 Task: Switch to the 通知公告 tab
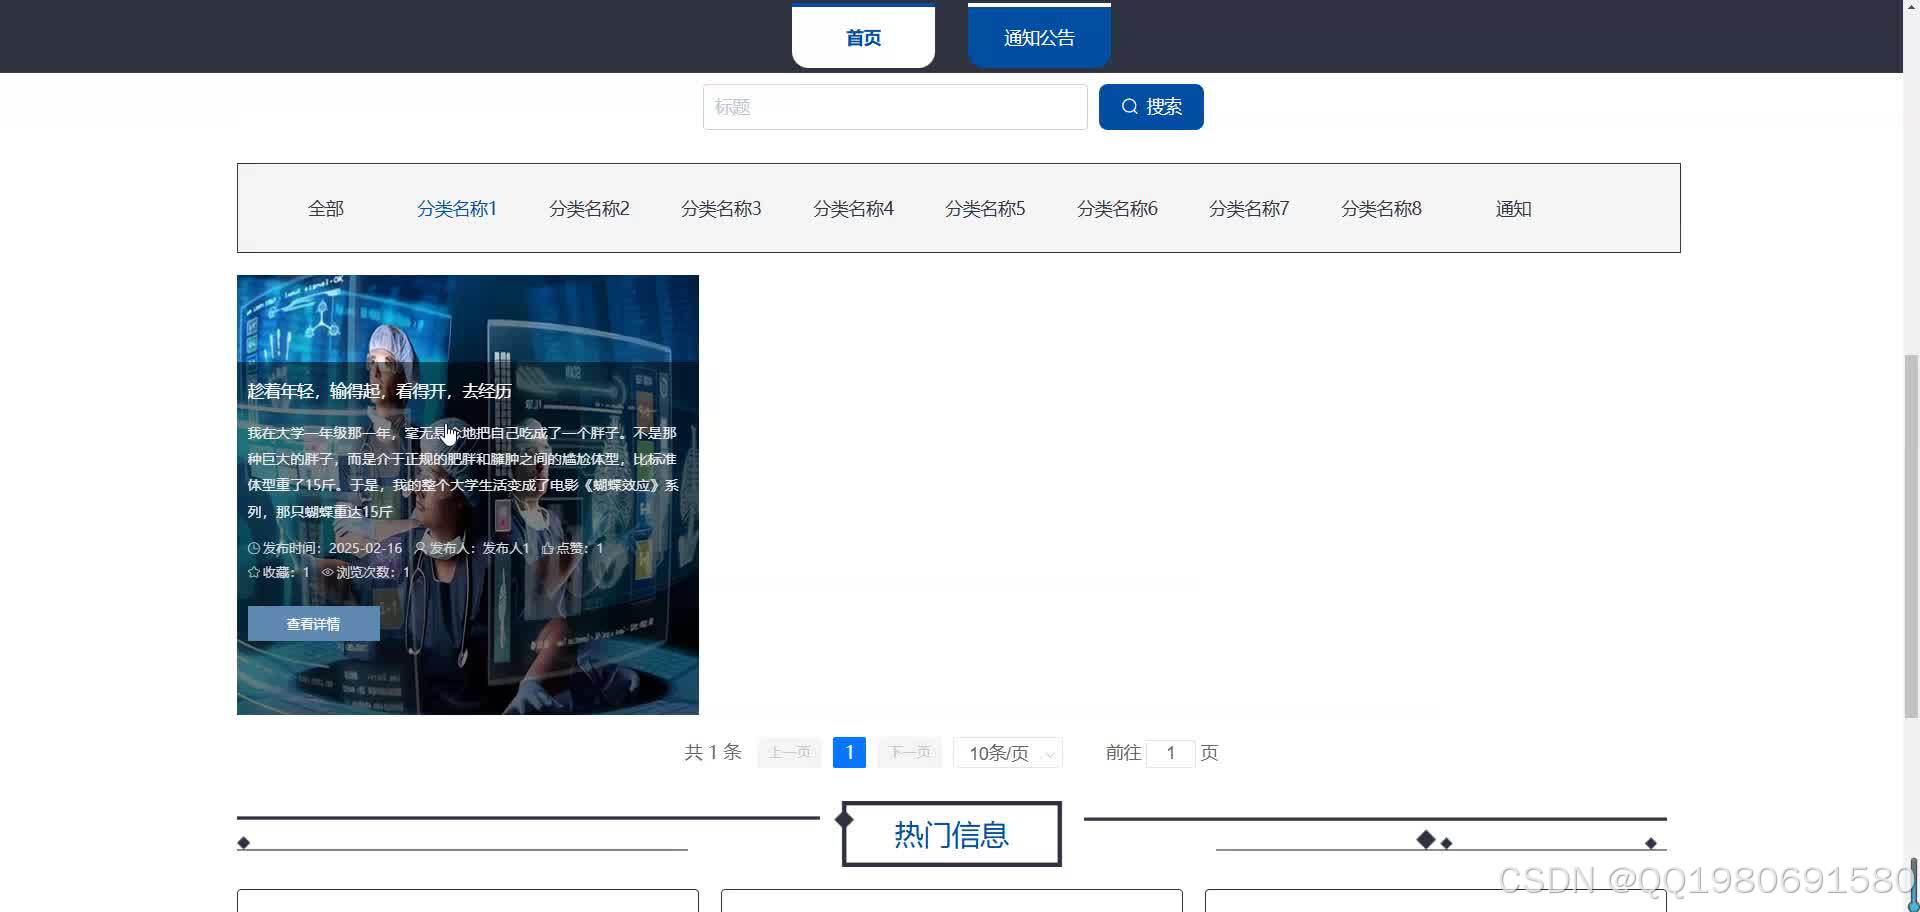pos(1038,37)
